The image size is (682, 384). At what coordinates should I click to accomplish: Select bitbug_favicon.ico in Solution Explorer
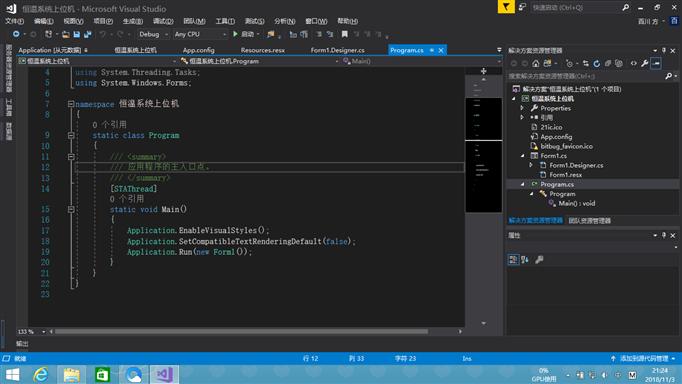point(566,146)
